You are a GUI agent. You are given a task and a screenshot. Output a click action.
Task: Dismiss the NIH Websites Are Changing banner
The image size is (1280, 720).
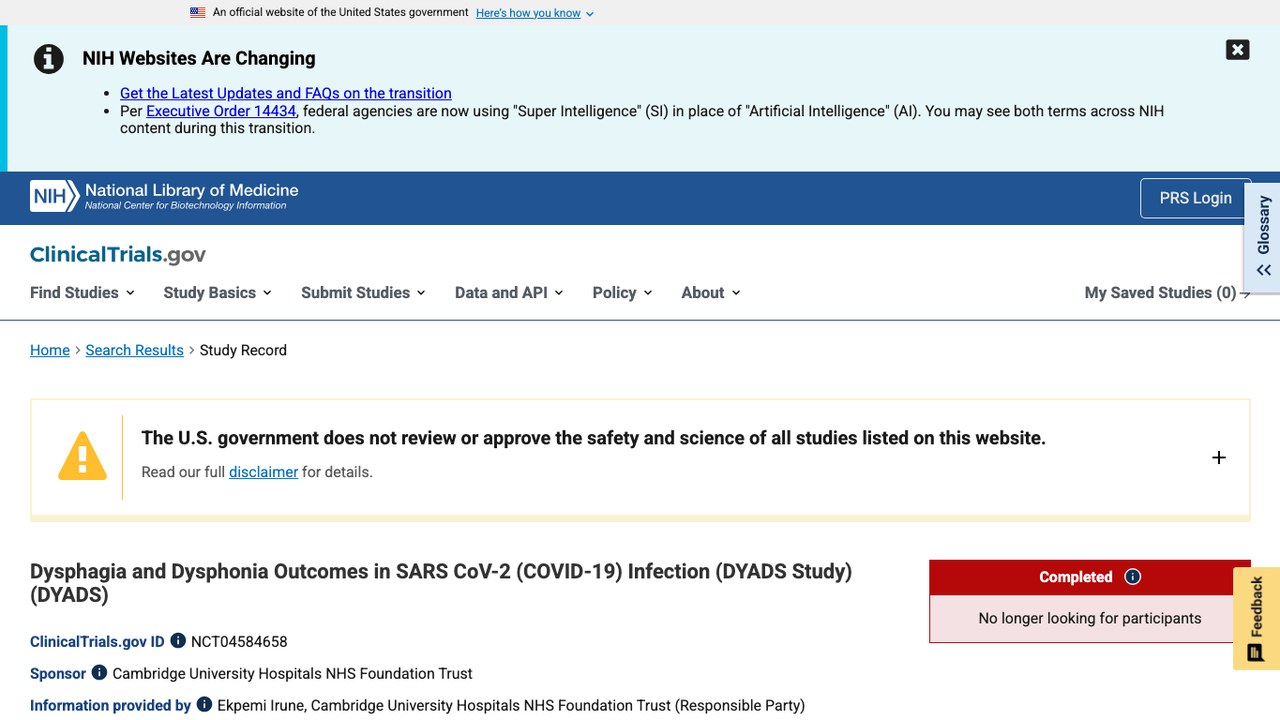coord(1238,50)
